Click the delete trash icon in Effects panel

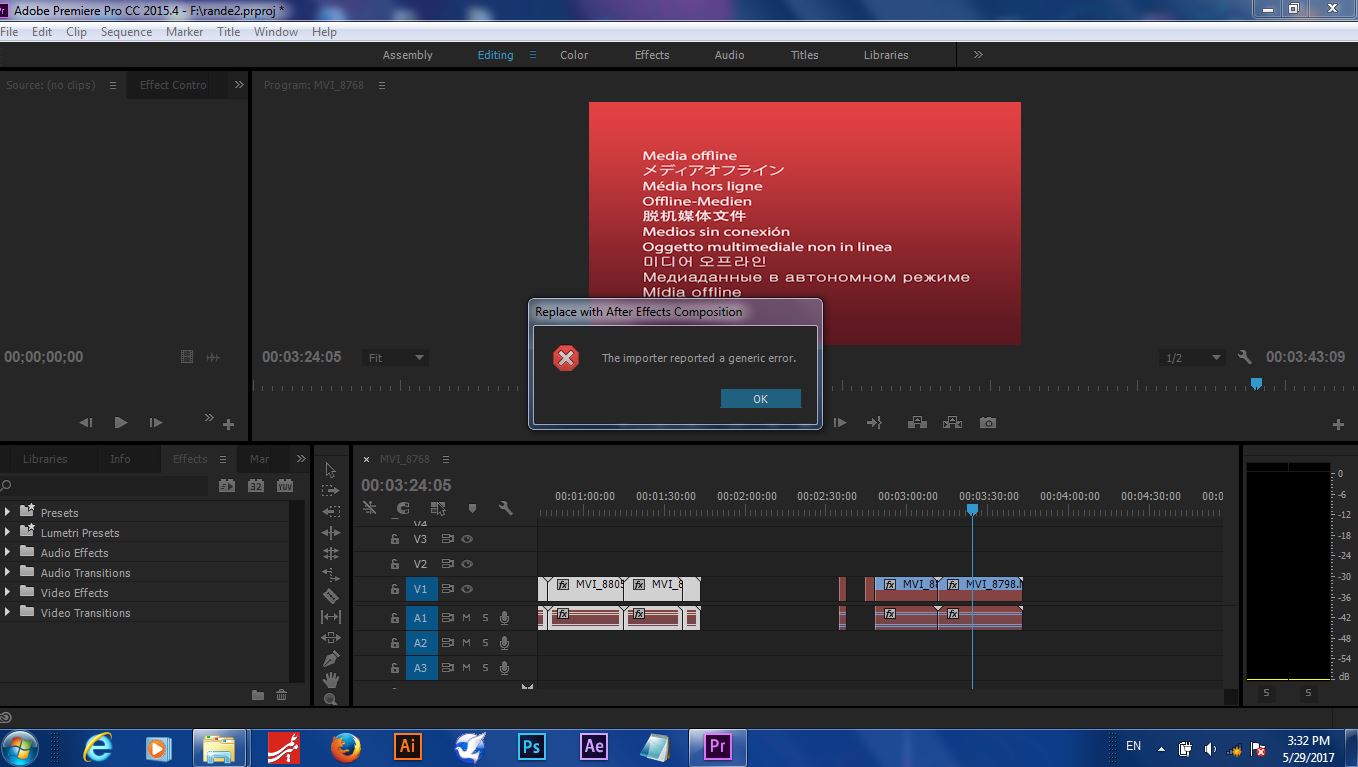tap(281, 695)
